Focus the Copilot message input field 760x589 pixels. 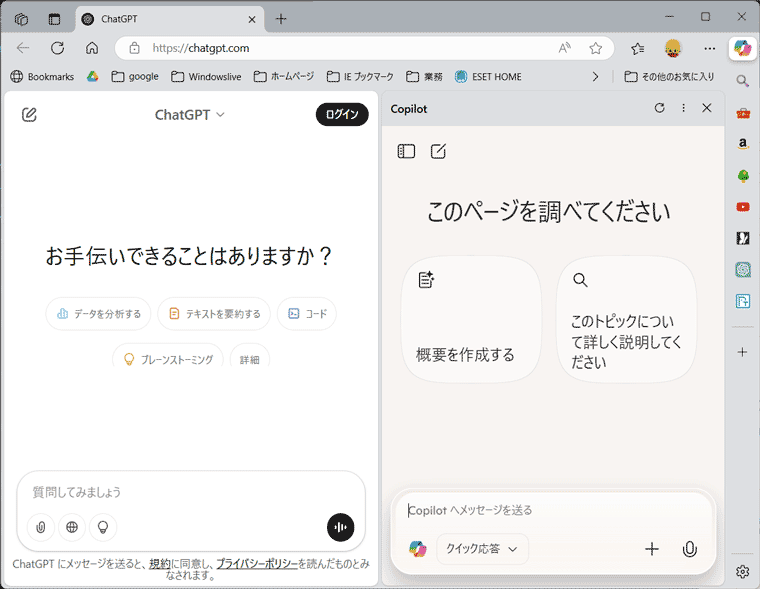point(553,510)
